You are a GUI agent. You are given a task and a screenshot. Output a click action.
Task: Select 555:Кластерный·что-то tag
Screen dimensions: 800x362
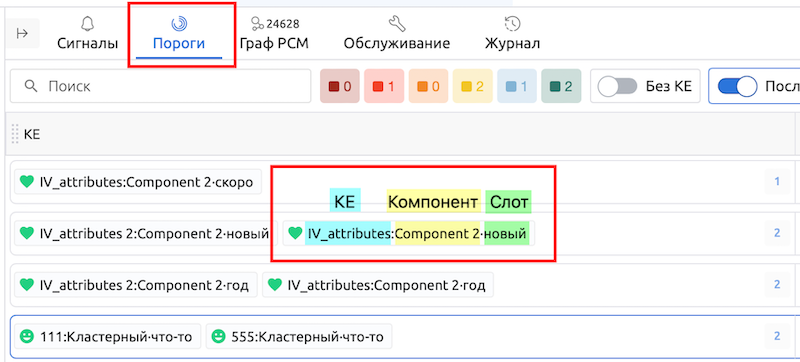point(299,337)
